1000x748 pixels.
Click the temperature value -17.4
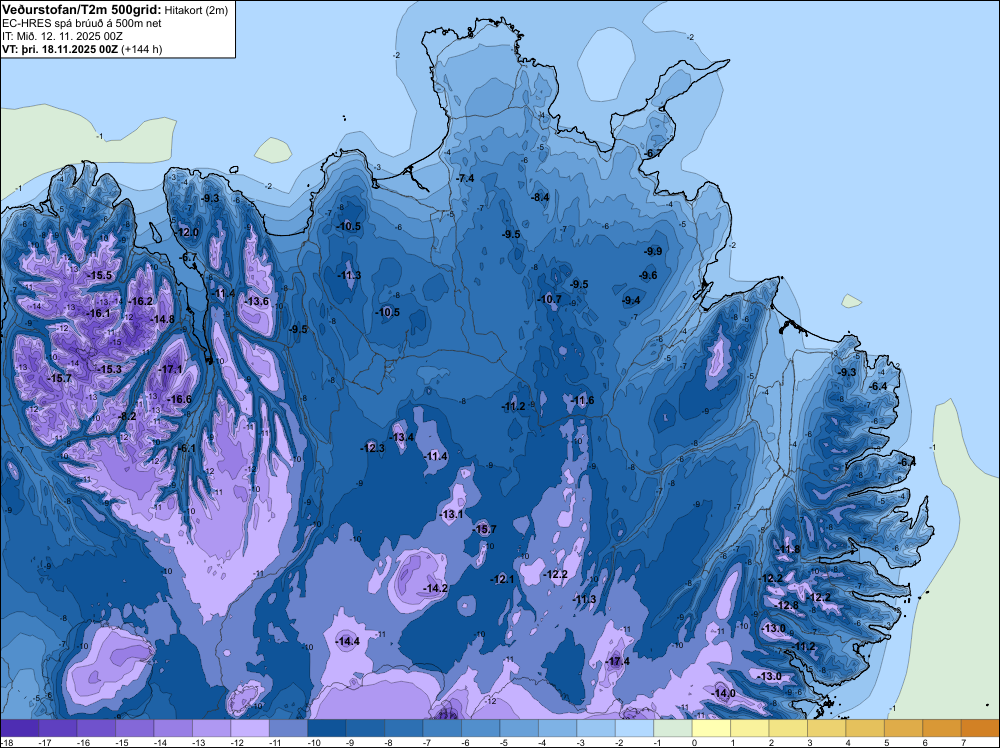pos(618,661)
